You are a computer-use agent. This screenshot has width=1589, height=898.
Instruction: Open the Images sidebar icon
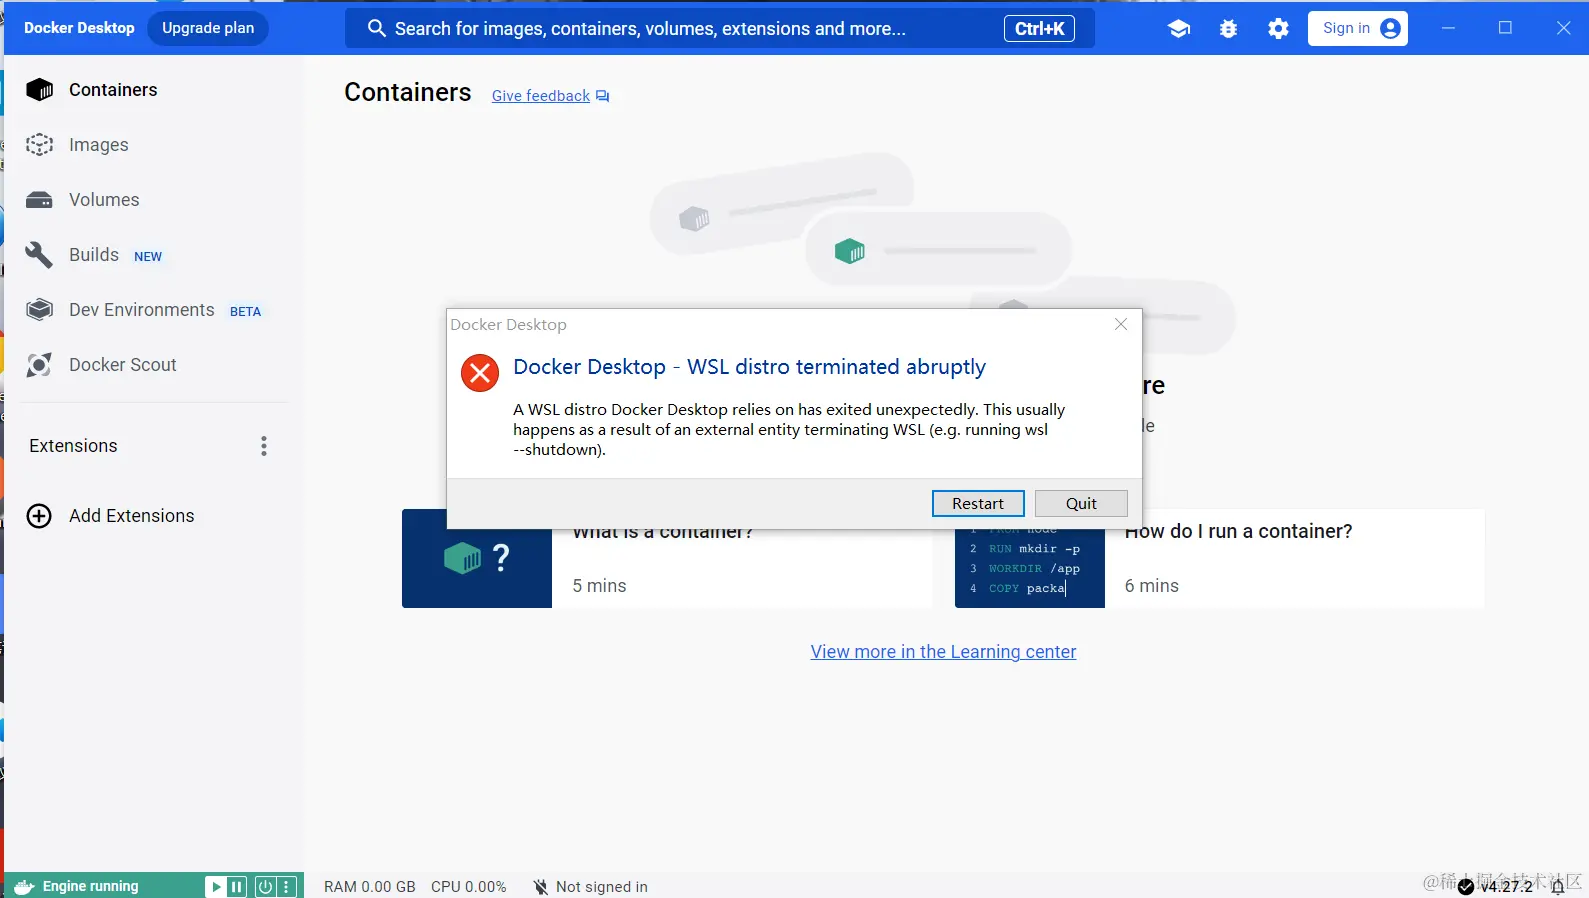click(x=39, y=145)
